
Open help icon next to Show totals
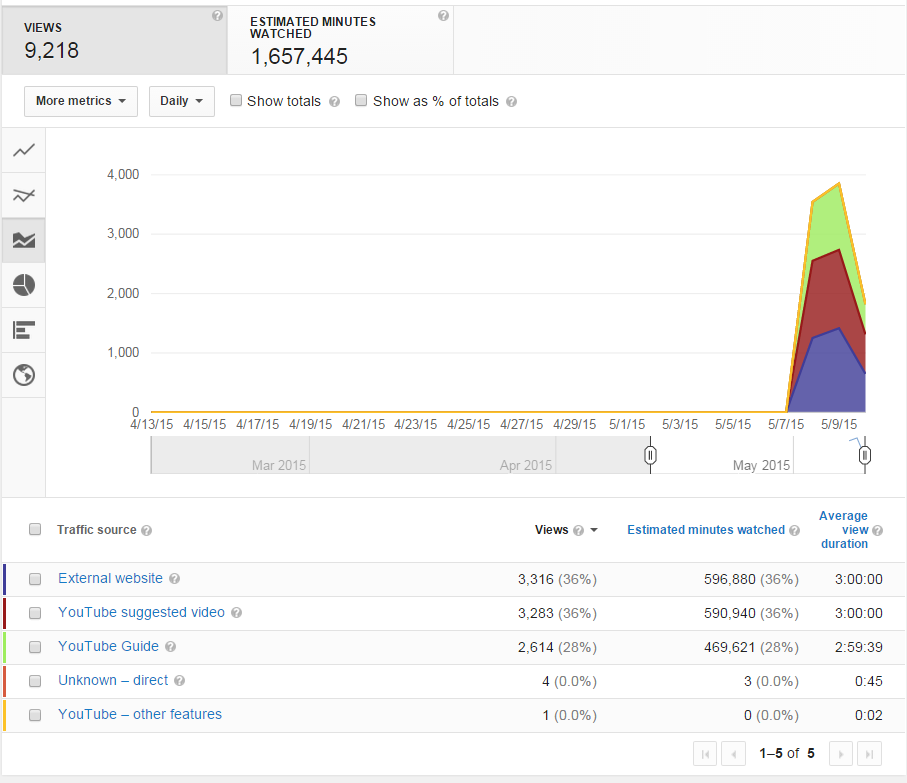pos(334,102)
